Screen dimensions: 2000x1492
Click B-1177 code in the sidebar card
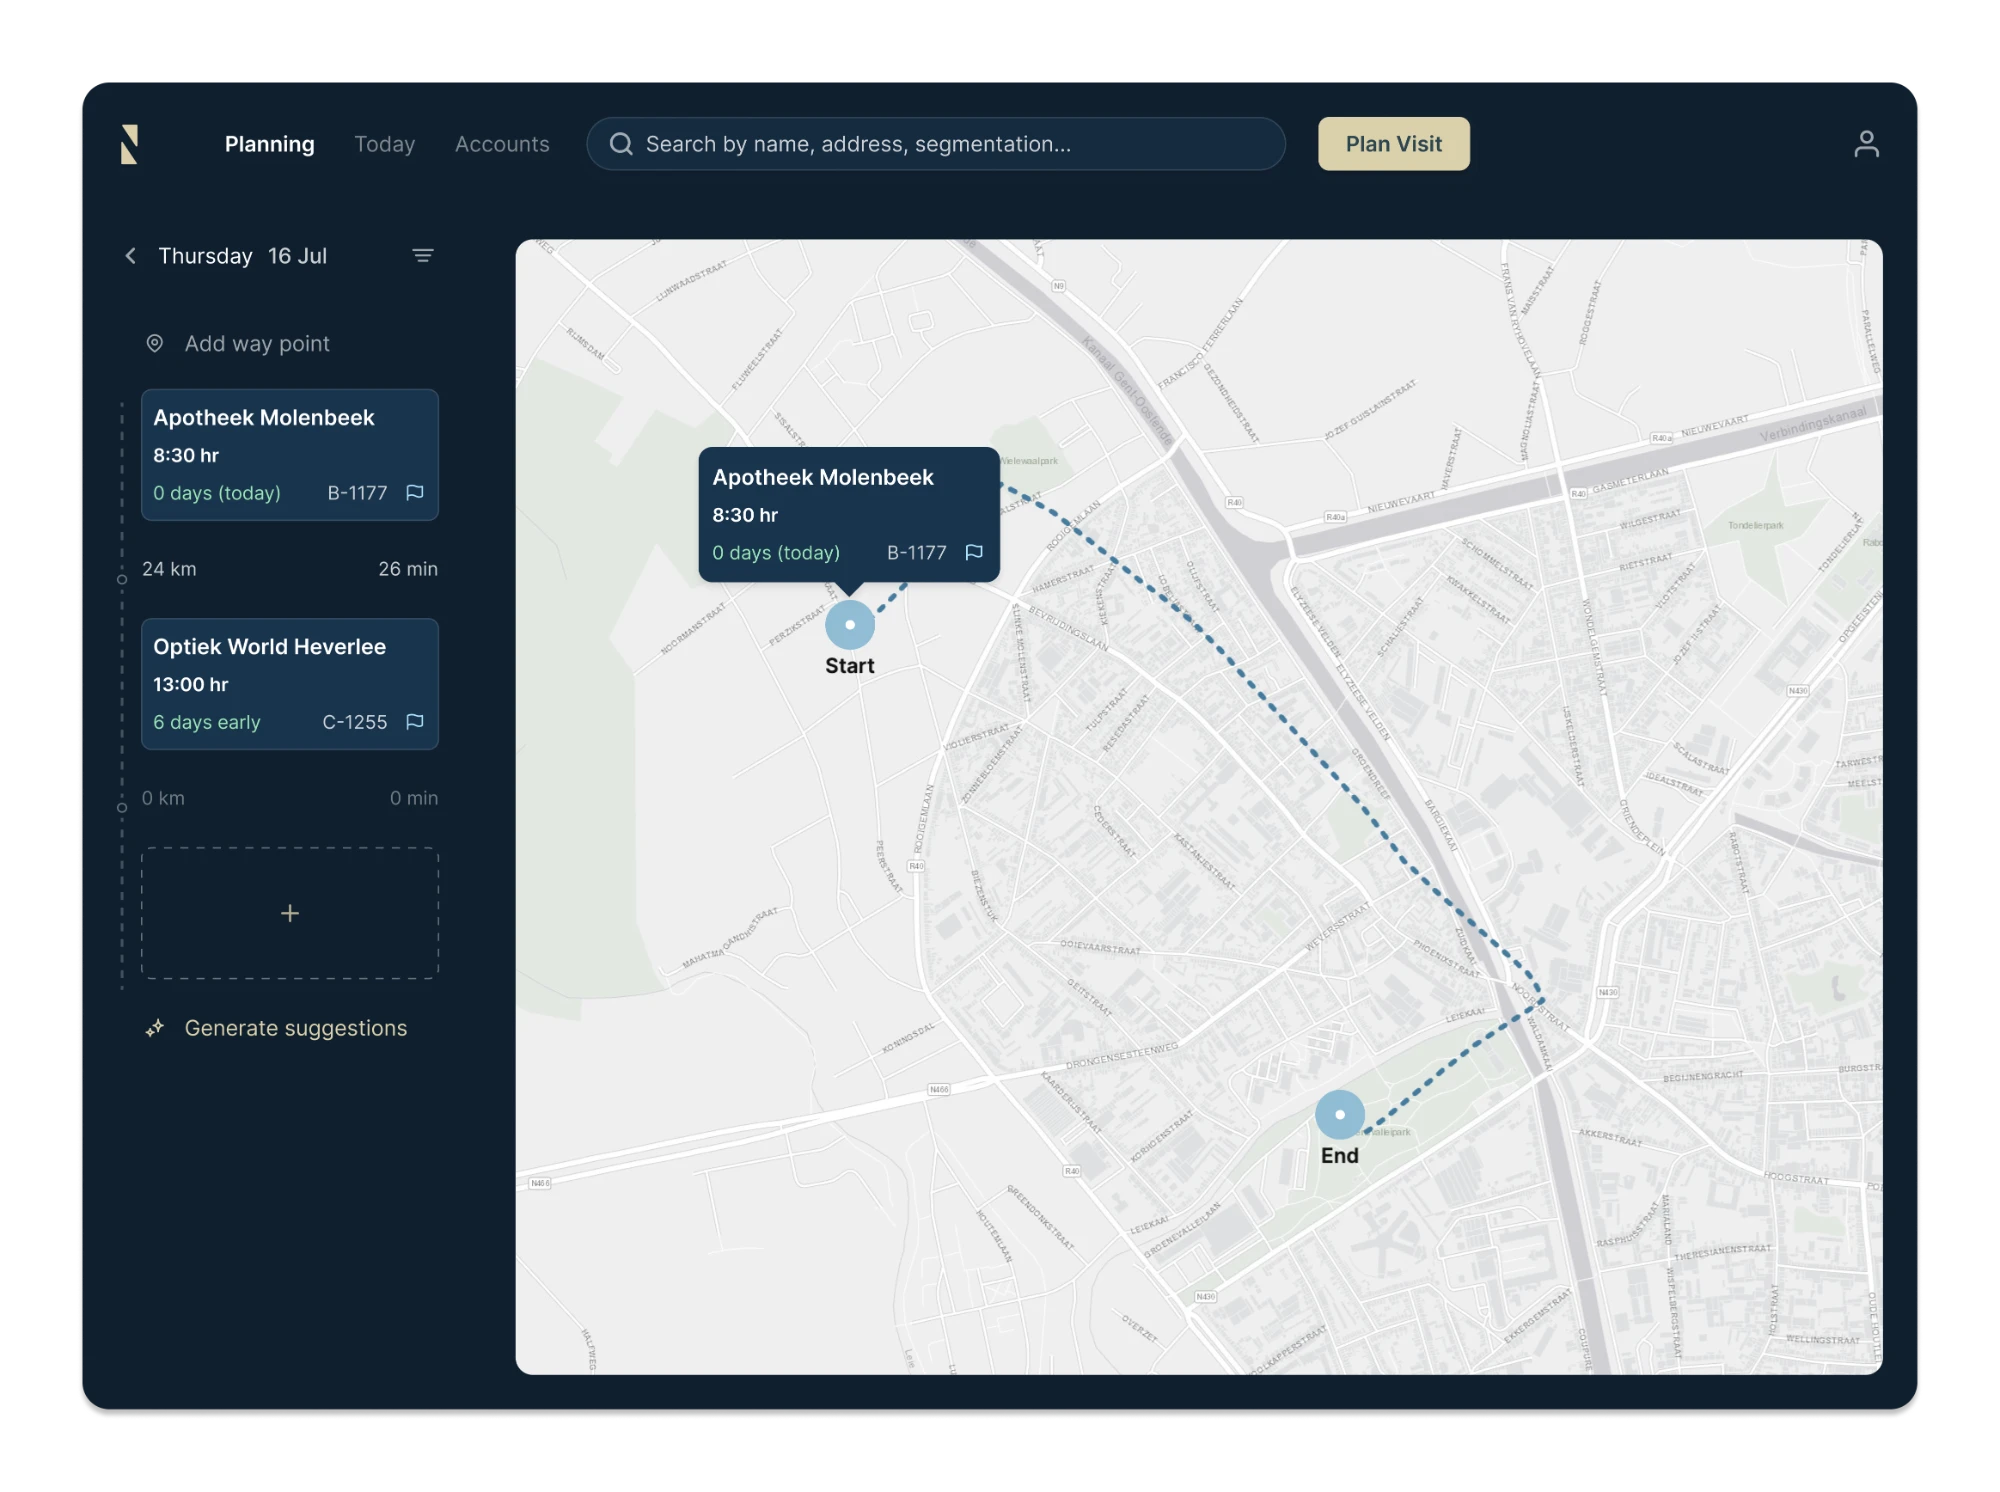coord(357,493)
